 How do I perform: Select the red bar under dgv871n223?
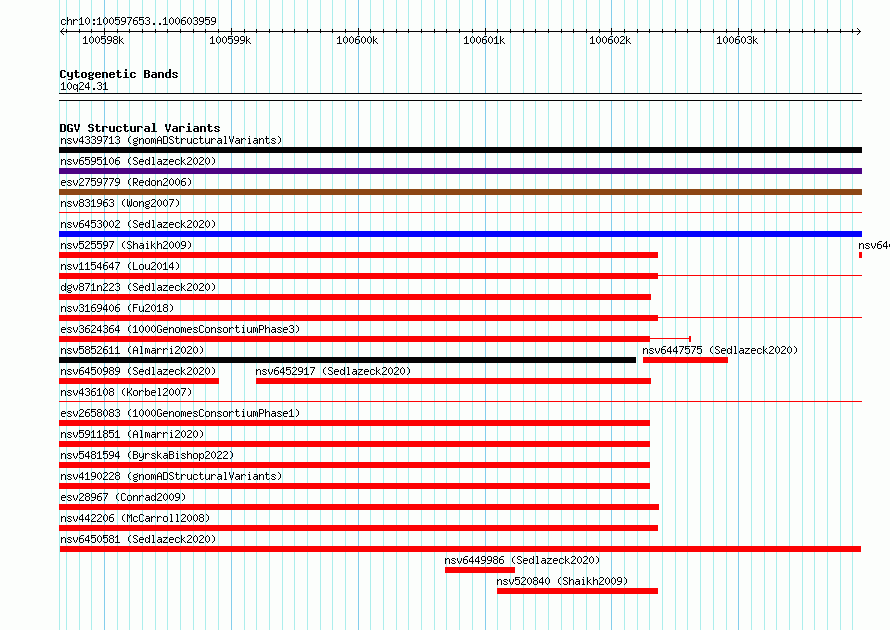pos(355,297)
